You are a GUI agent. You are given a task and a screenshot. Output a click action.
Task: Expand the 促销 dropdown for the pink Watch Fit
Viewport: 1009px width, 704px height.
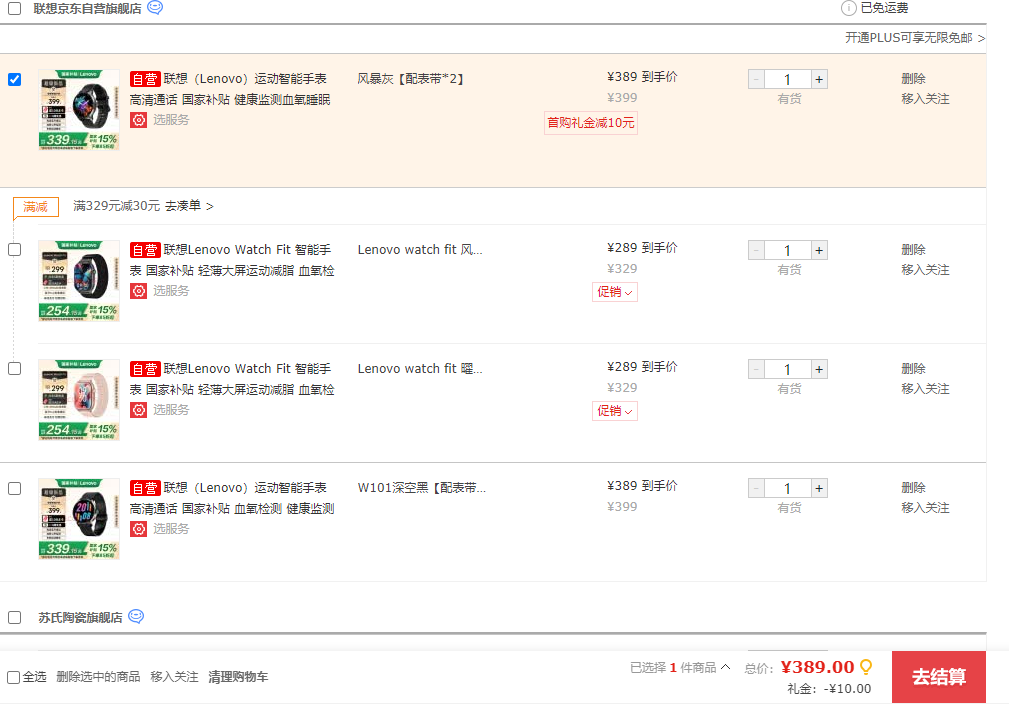614,411
